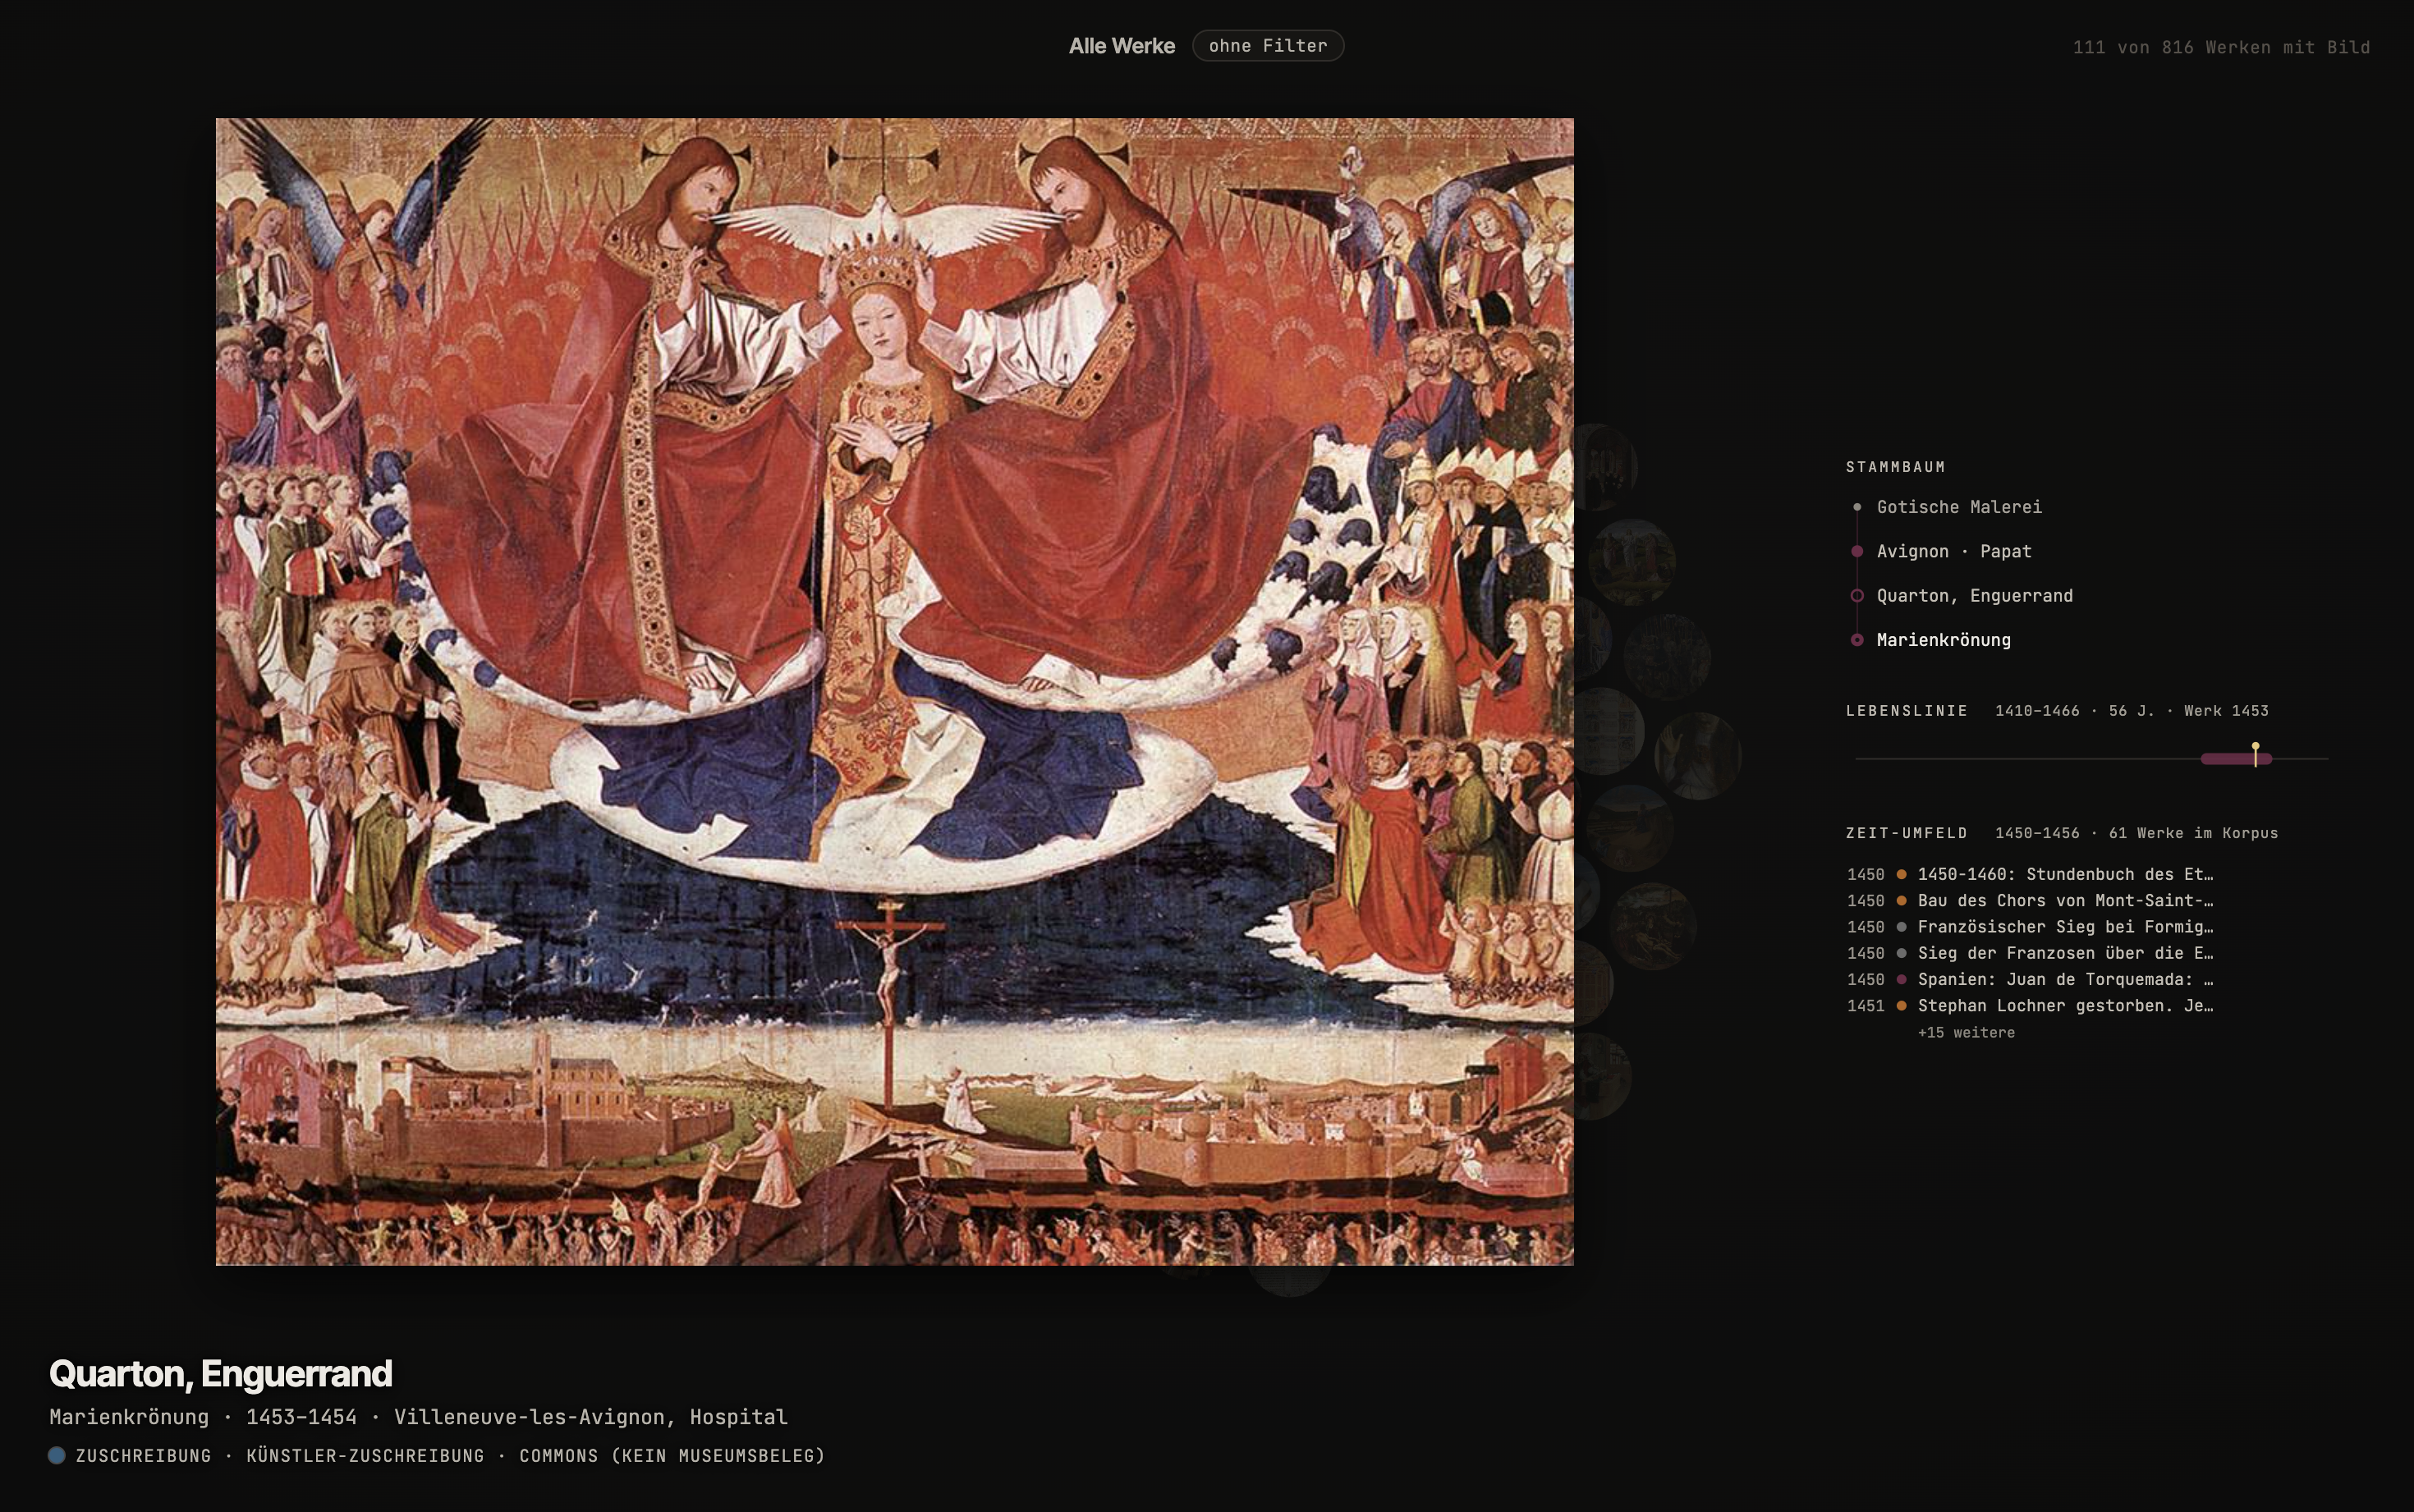
Task: Click the "COMMONS (KEIN MUSEUMSBELEG)" source label
Action: 672,1456
